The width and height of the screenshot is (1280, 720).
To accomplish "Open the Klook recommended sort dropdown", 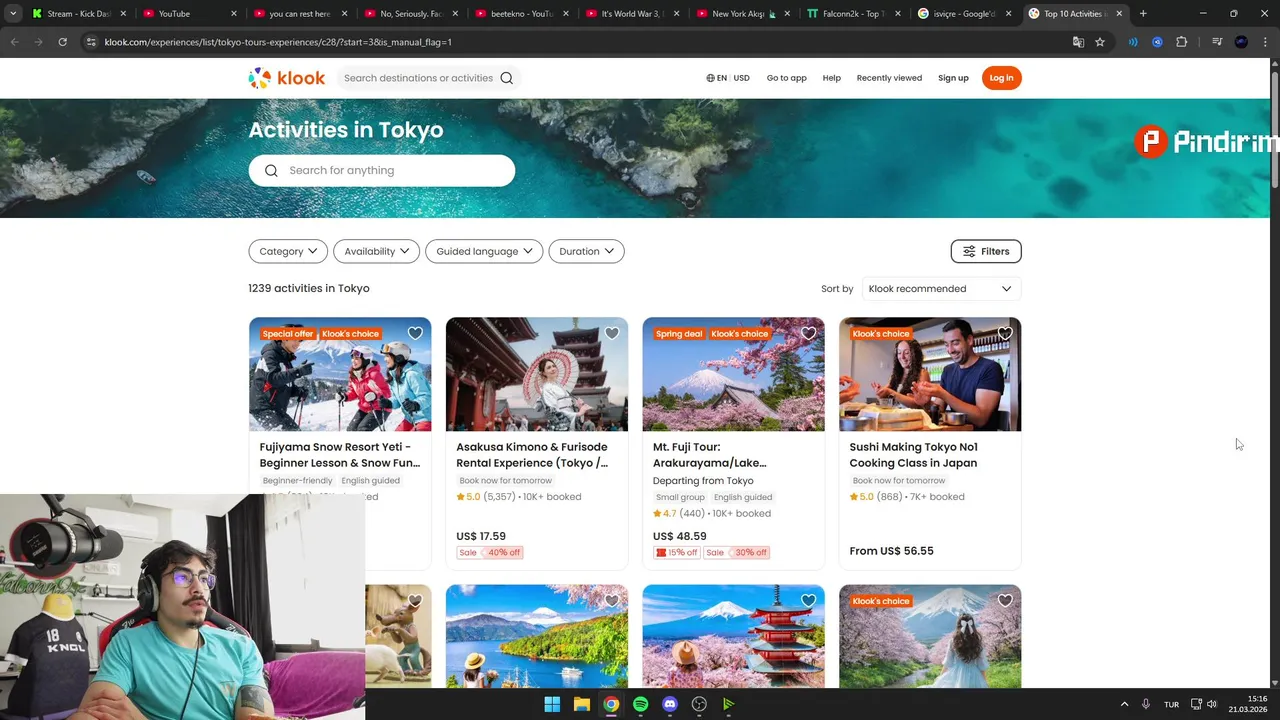I will point(941,289).
